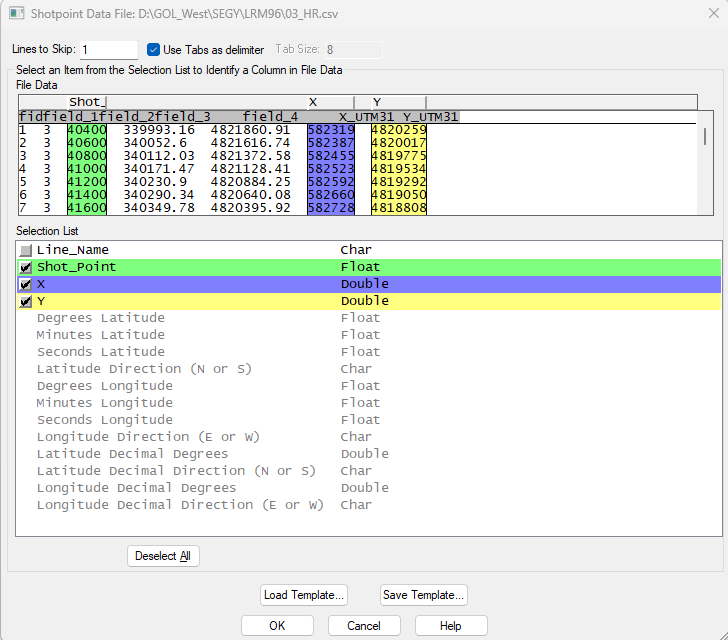Open Help for this dialog
The height and width of the screenshot is (640, 728).
coord(450,626)
